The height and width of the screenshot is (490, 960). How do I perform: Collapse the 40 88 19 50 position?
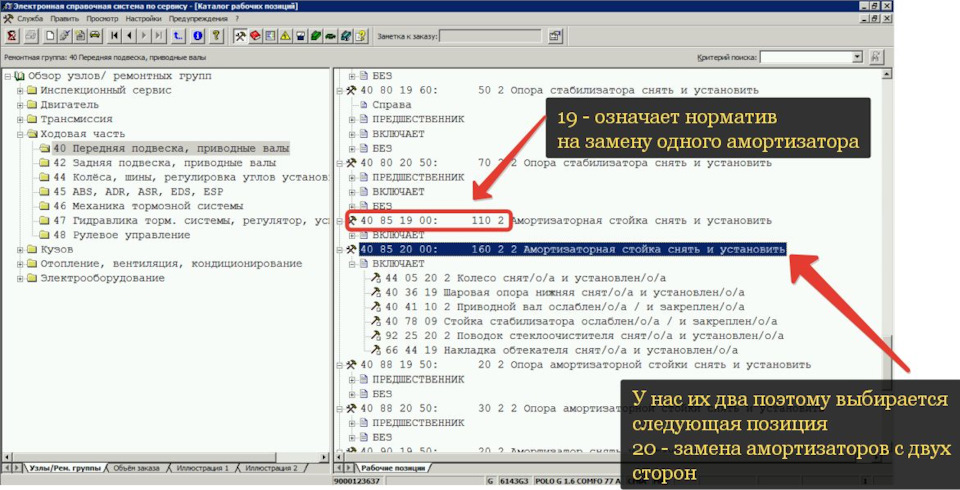tap(340, 365)
